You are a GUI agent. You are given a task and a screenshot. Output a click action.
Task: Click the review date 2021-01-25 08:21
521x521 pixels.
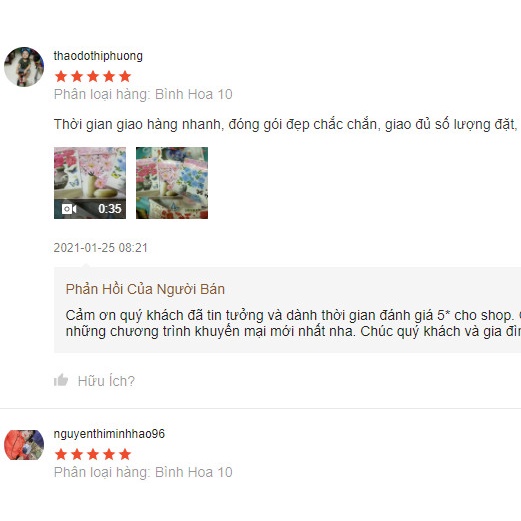point(101,248)
